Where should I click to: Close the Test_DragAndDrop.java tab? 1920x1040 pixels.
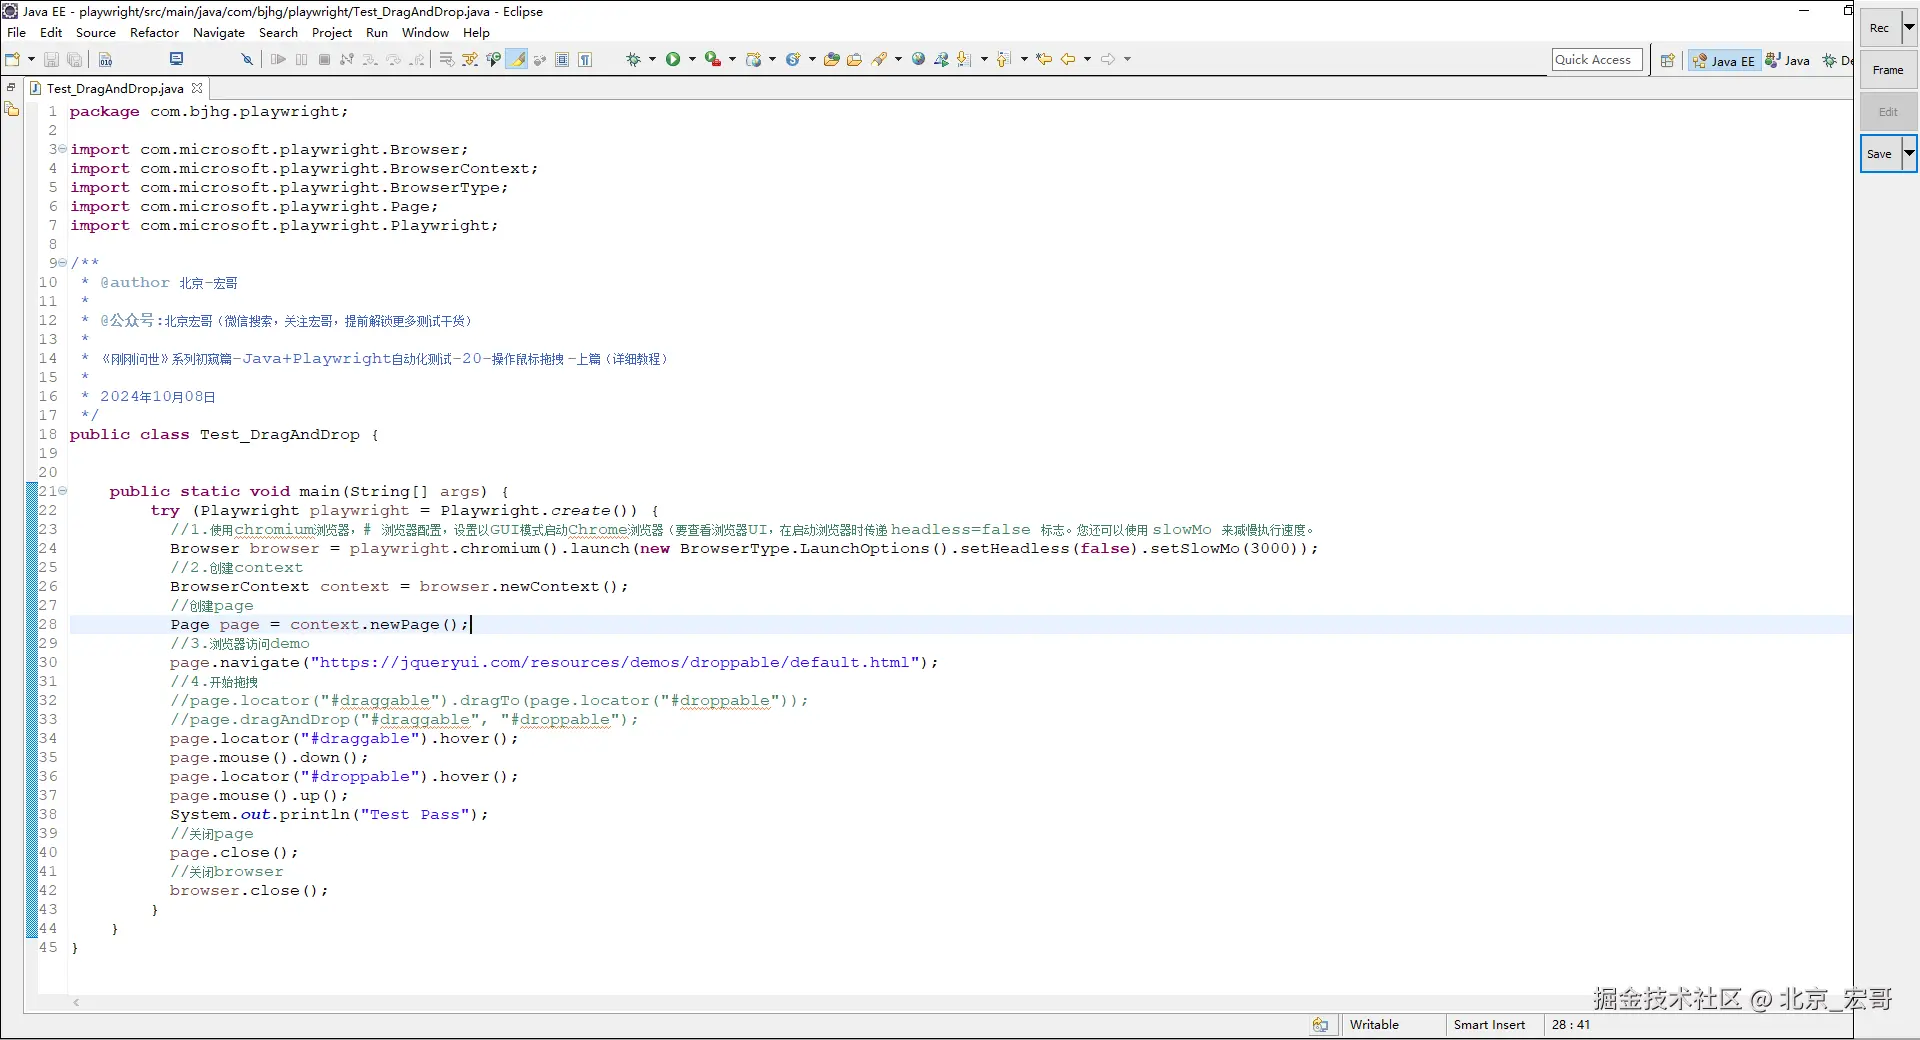click(x=197, y=88)
